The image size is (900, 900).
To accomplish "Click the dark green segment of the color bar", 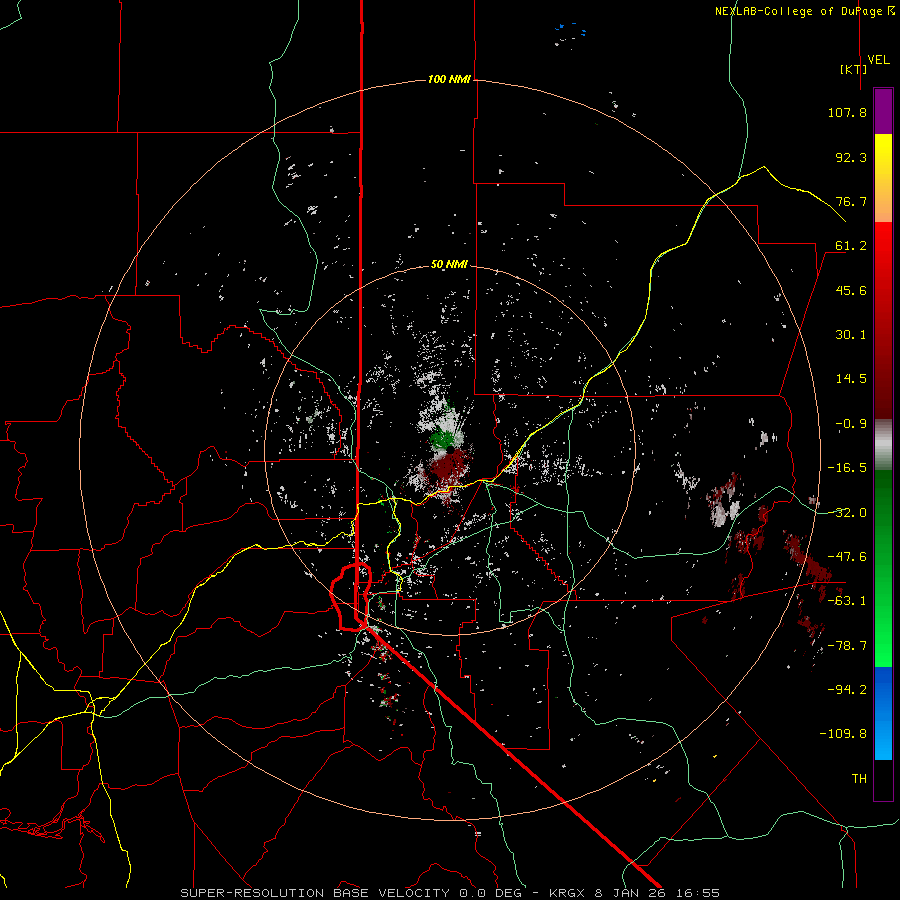I will pyautogui.click(x=883, y=511).
